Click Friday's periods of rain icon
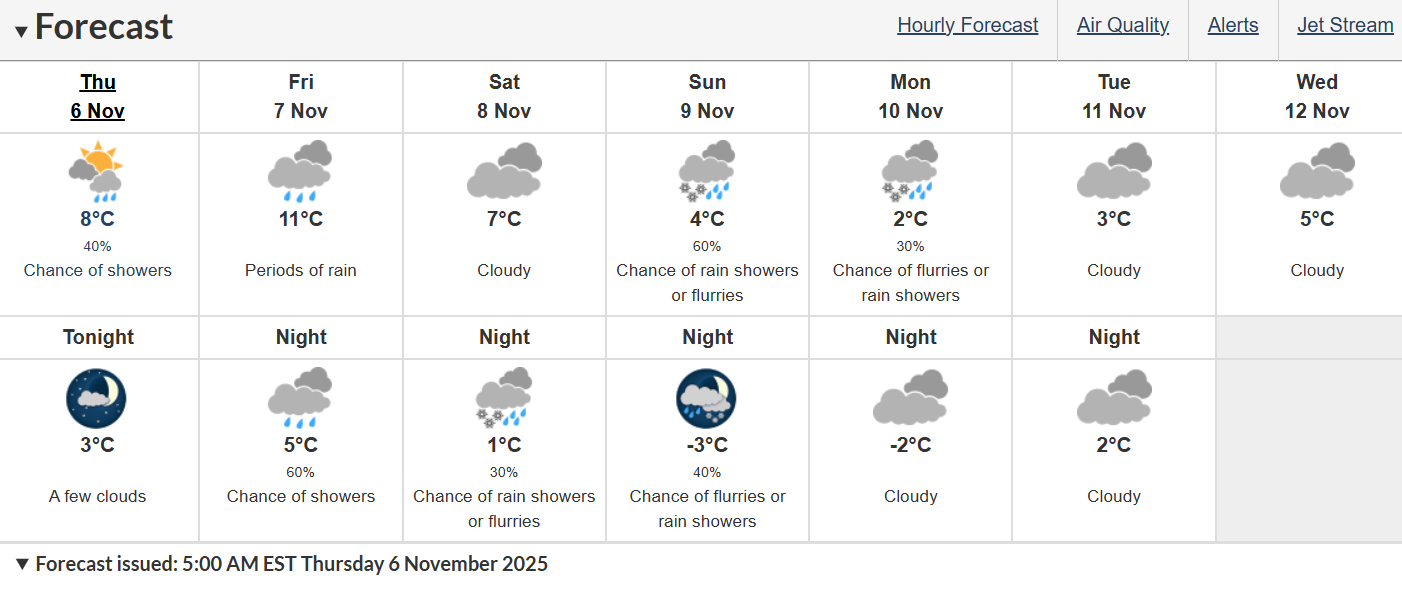Image resolution: width=1402 pixels, height=596 pixels. 300,171
